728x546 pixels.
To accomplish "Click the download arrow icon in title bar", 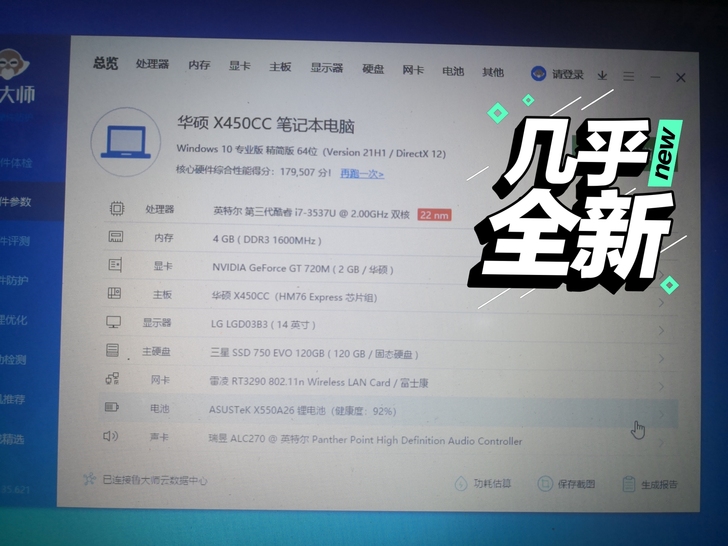I will [x=602, y=75].
